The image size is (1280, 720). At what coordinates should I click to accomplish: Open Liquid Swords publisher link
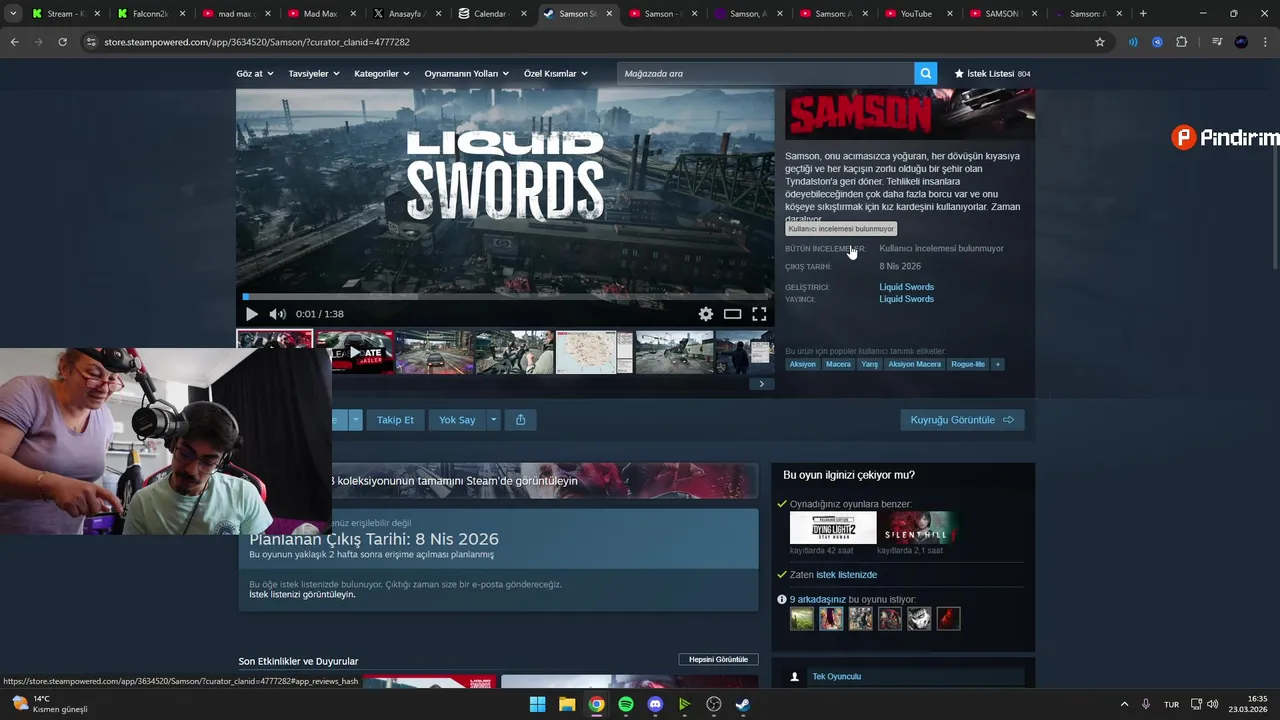click(x=906, y=299)
